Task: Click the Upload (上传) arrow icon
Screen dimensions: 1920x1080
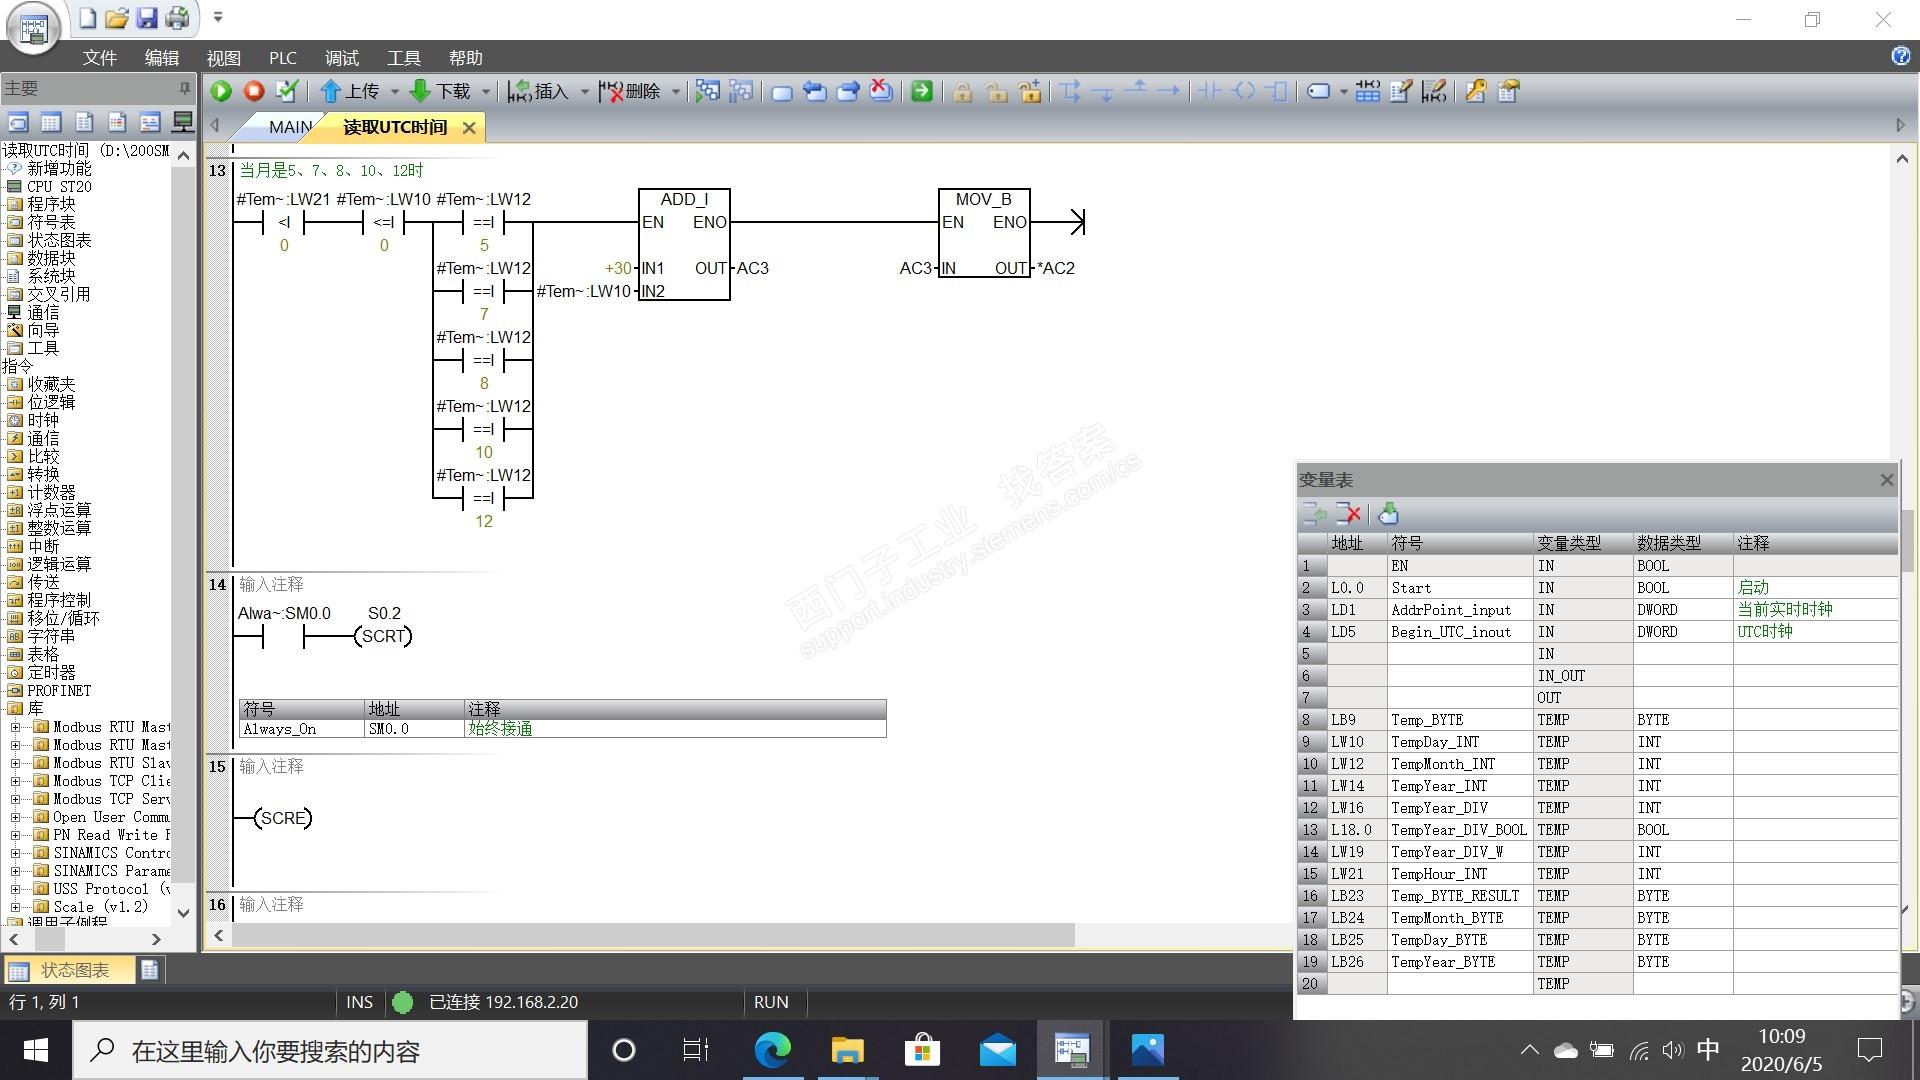Action: pos(331,91)
